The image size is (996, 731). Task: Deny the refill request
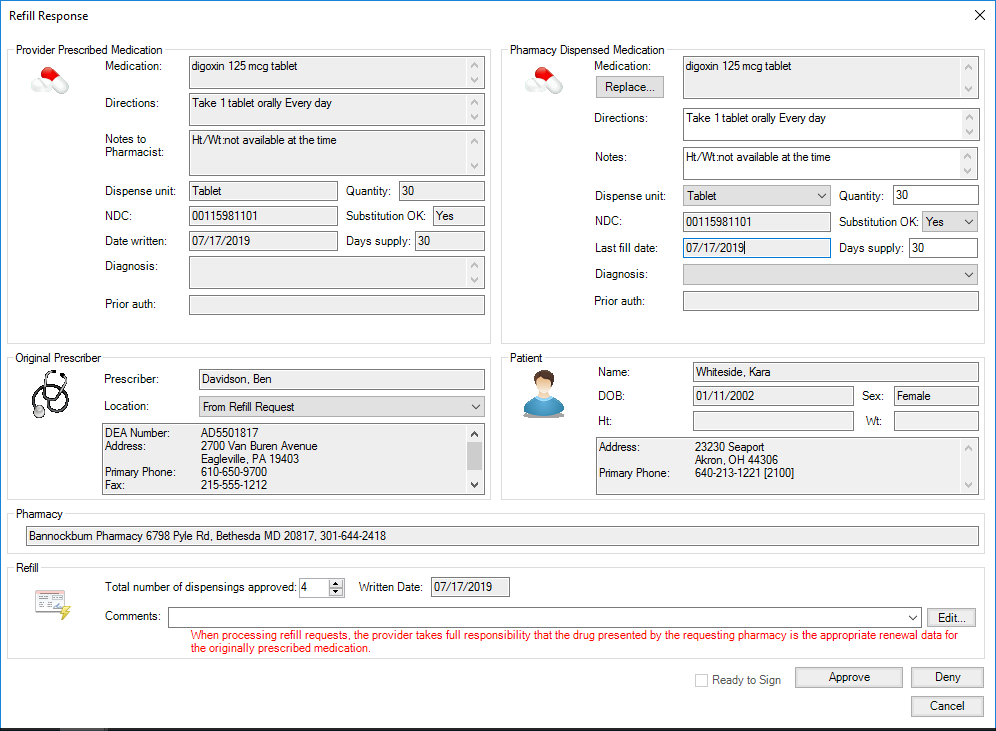947,678
